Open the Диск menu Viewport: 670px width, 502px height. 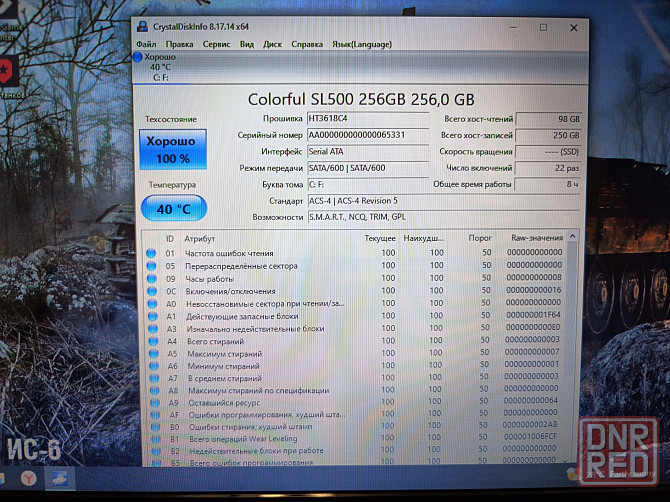pyautogui.click(x=272, y=44)
